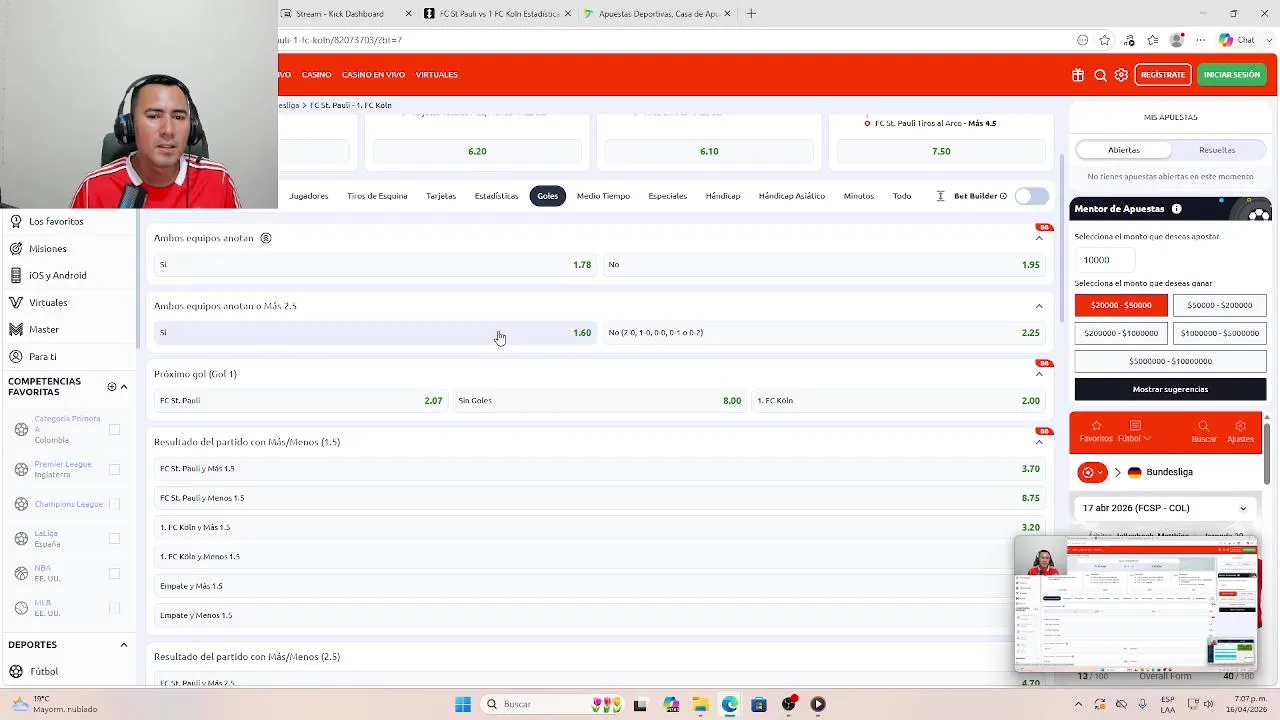Image resolution: width=1280 pixels, height=720 pixels.
Task: Open site search magnifier icon
Action: (x=1100, y=75)
